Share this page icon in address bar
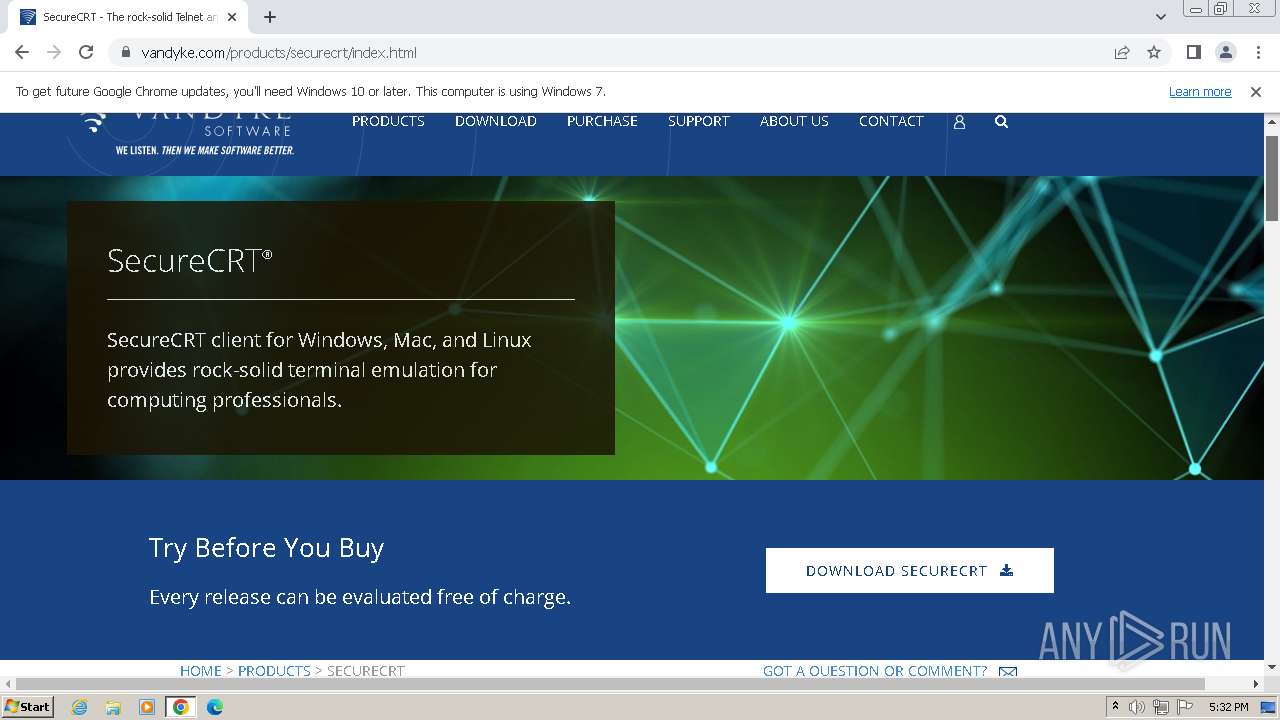Screen dimensions: 1280x720 point(1122,52)
